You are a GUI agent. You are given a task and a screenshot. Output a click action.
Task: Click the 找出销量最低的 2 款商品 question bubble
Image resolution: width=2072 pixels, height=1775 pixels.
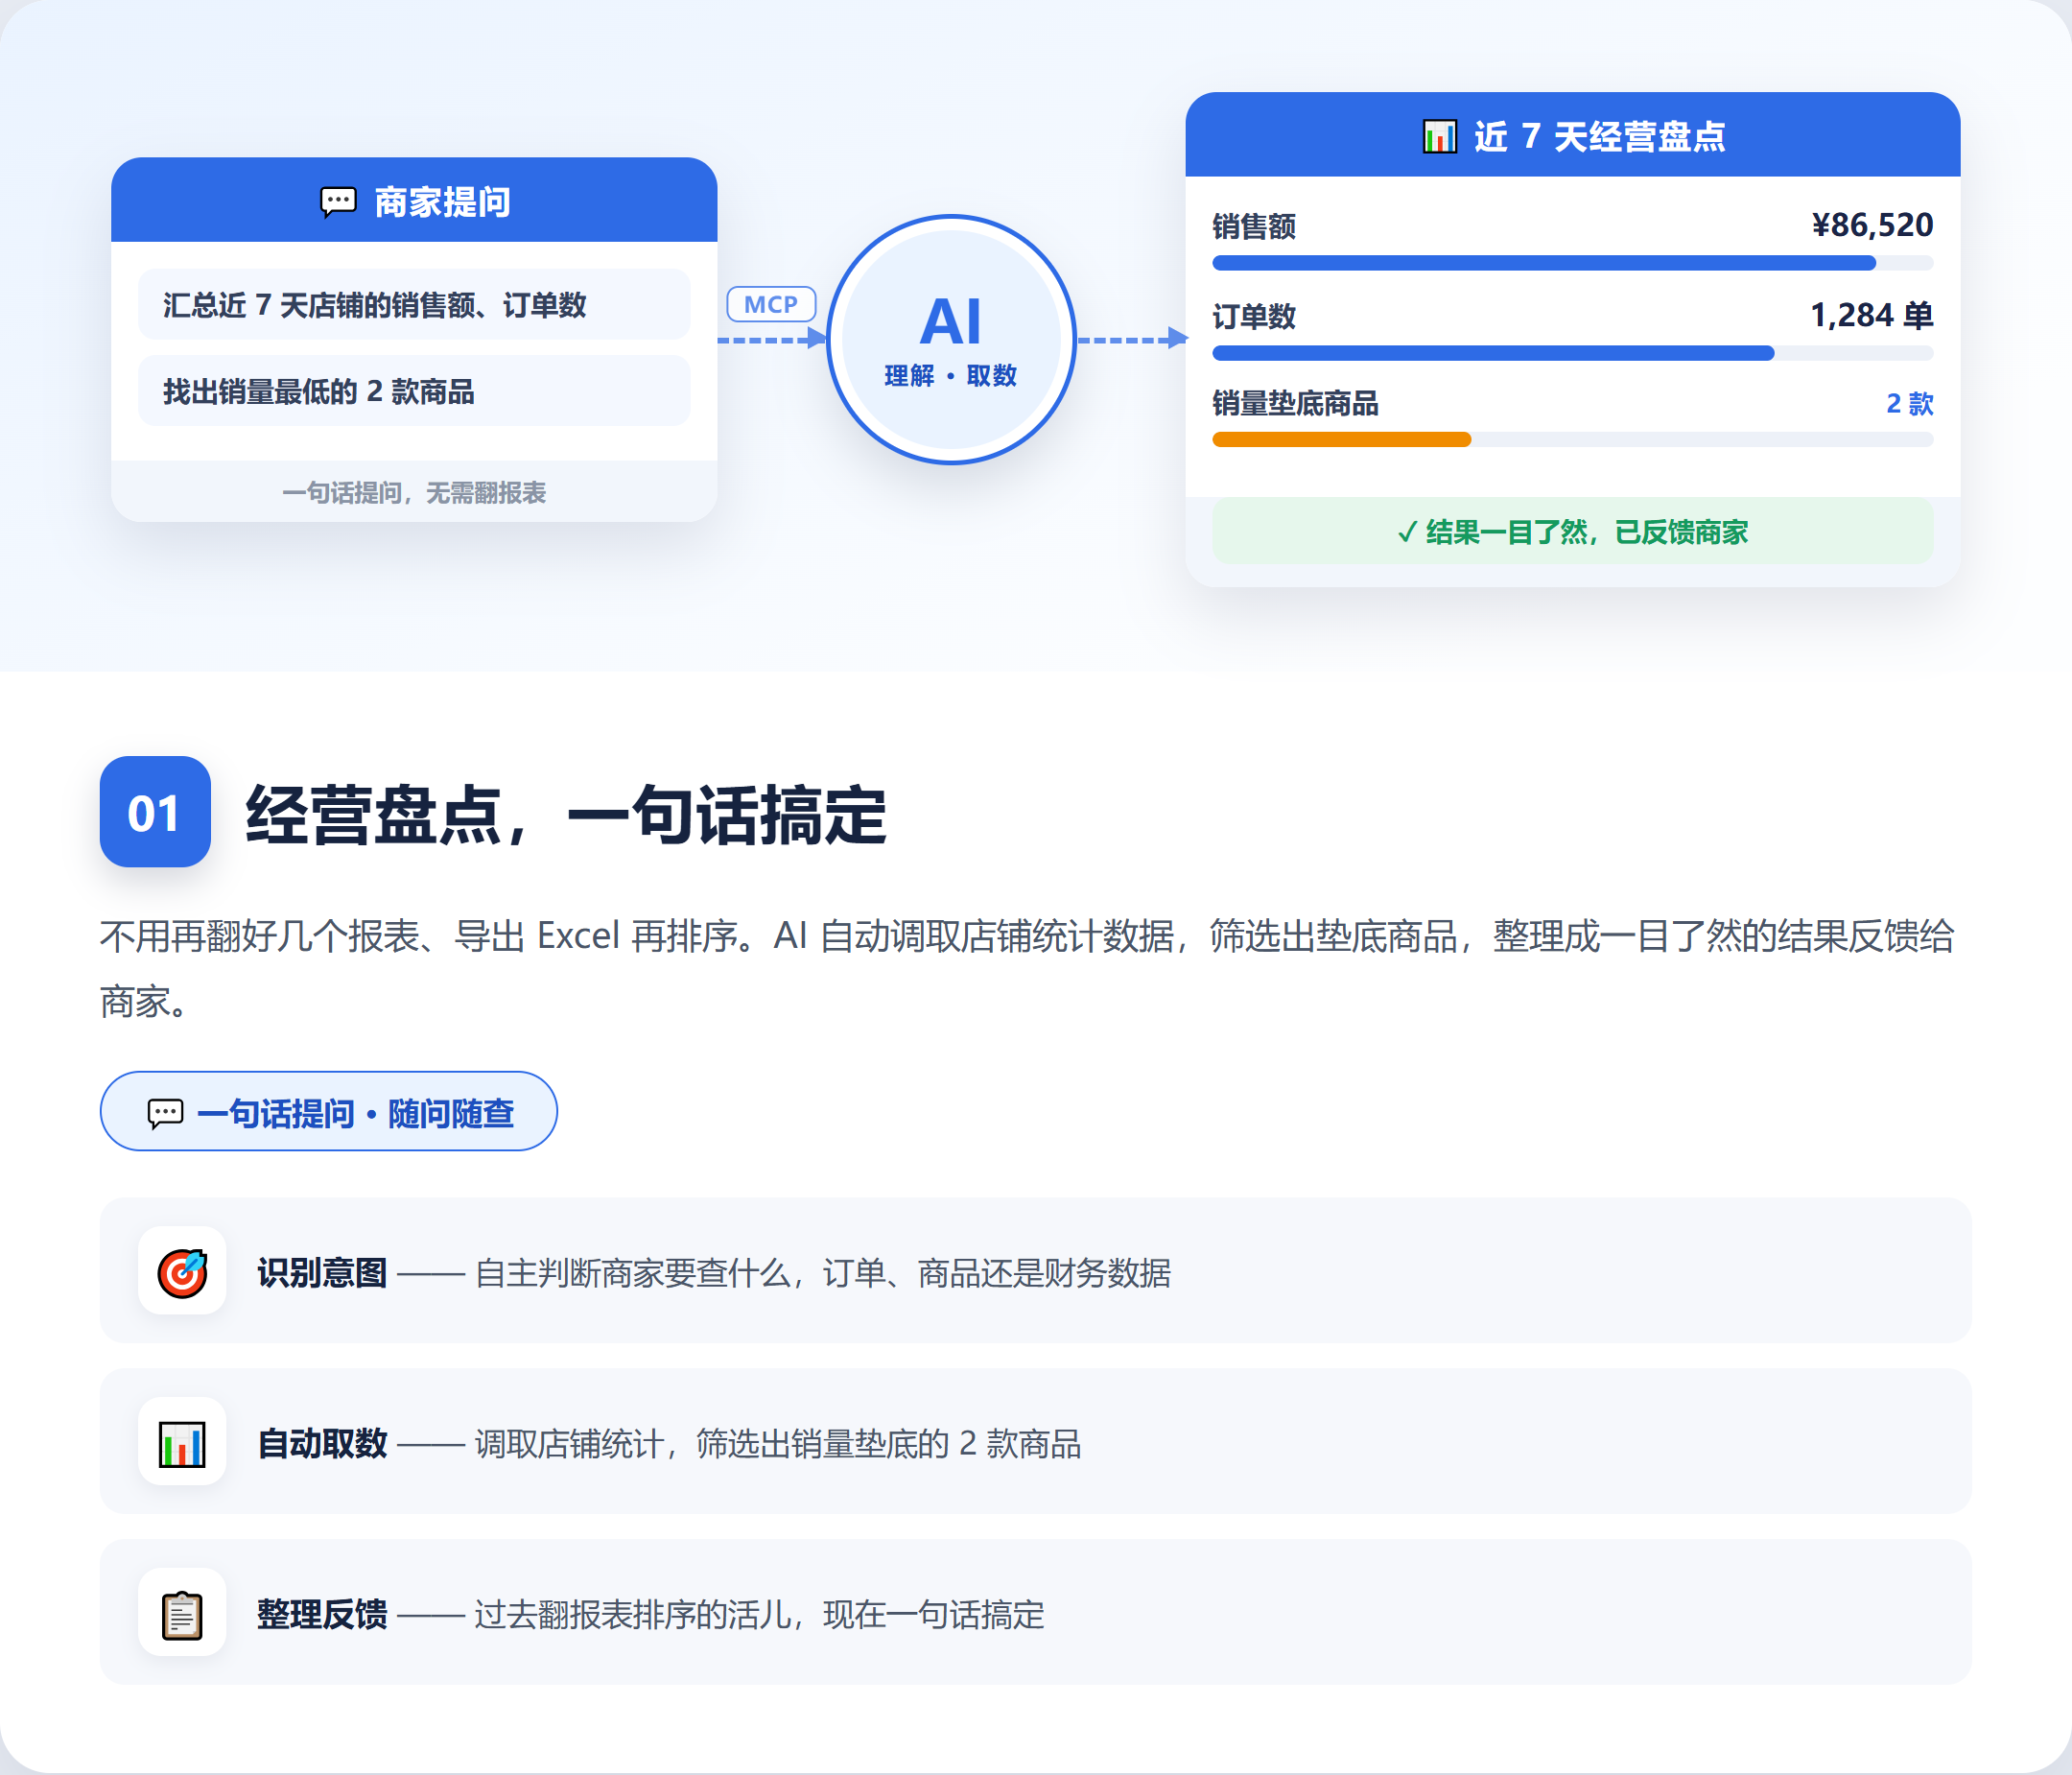[414, 391]
